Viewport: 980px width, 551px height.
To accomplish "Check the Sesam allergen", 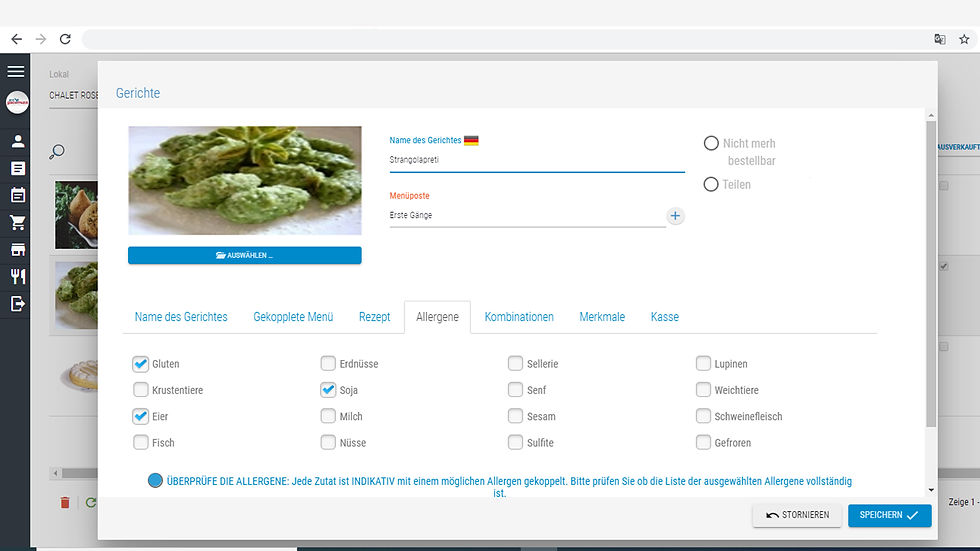I will coord(515,416).
